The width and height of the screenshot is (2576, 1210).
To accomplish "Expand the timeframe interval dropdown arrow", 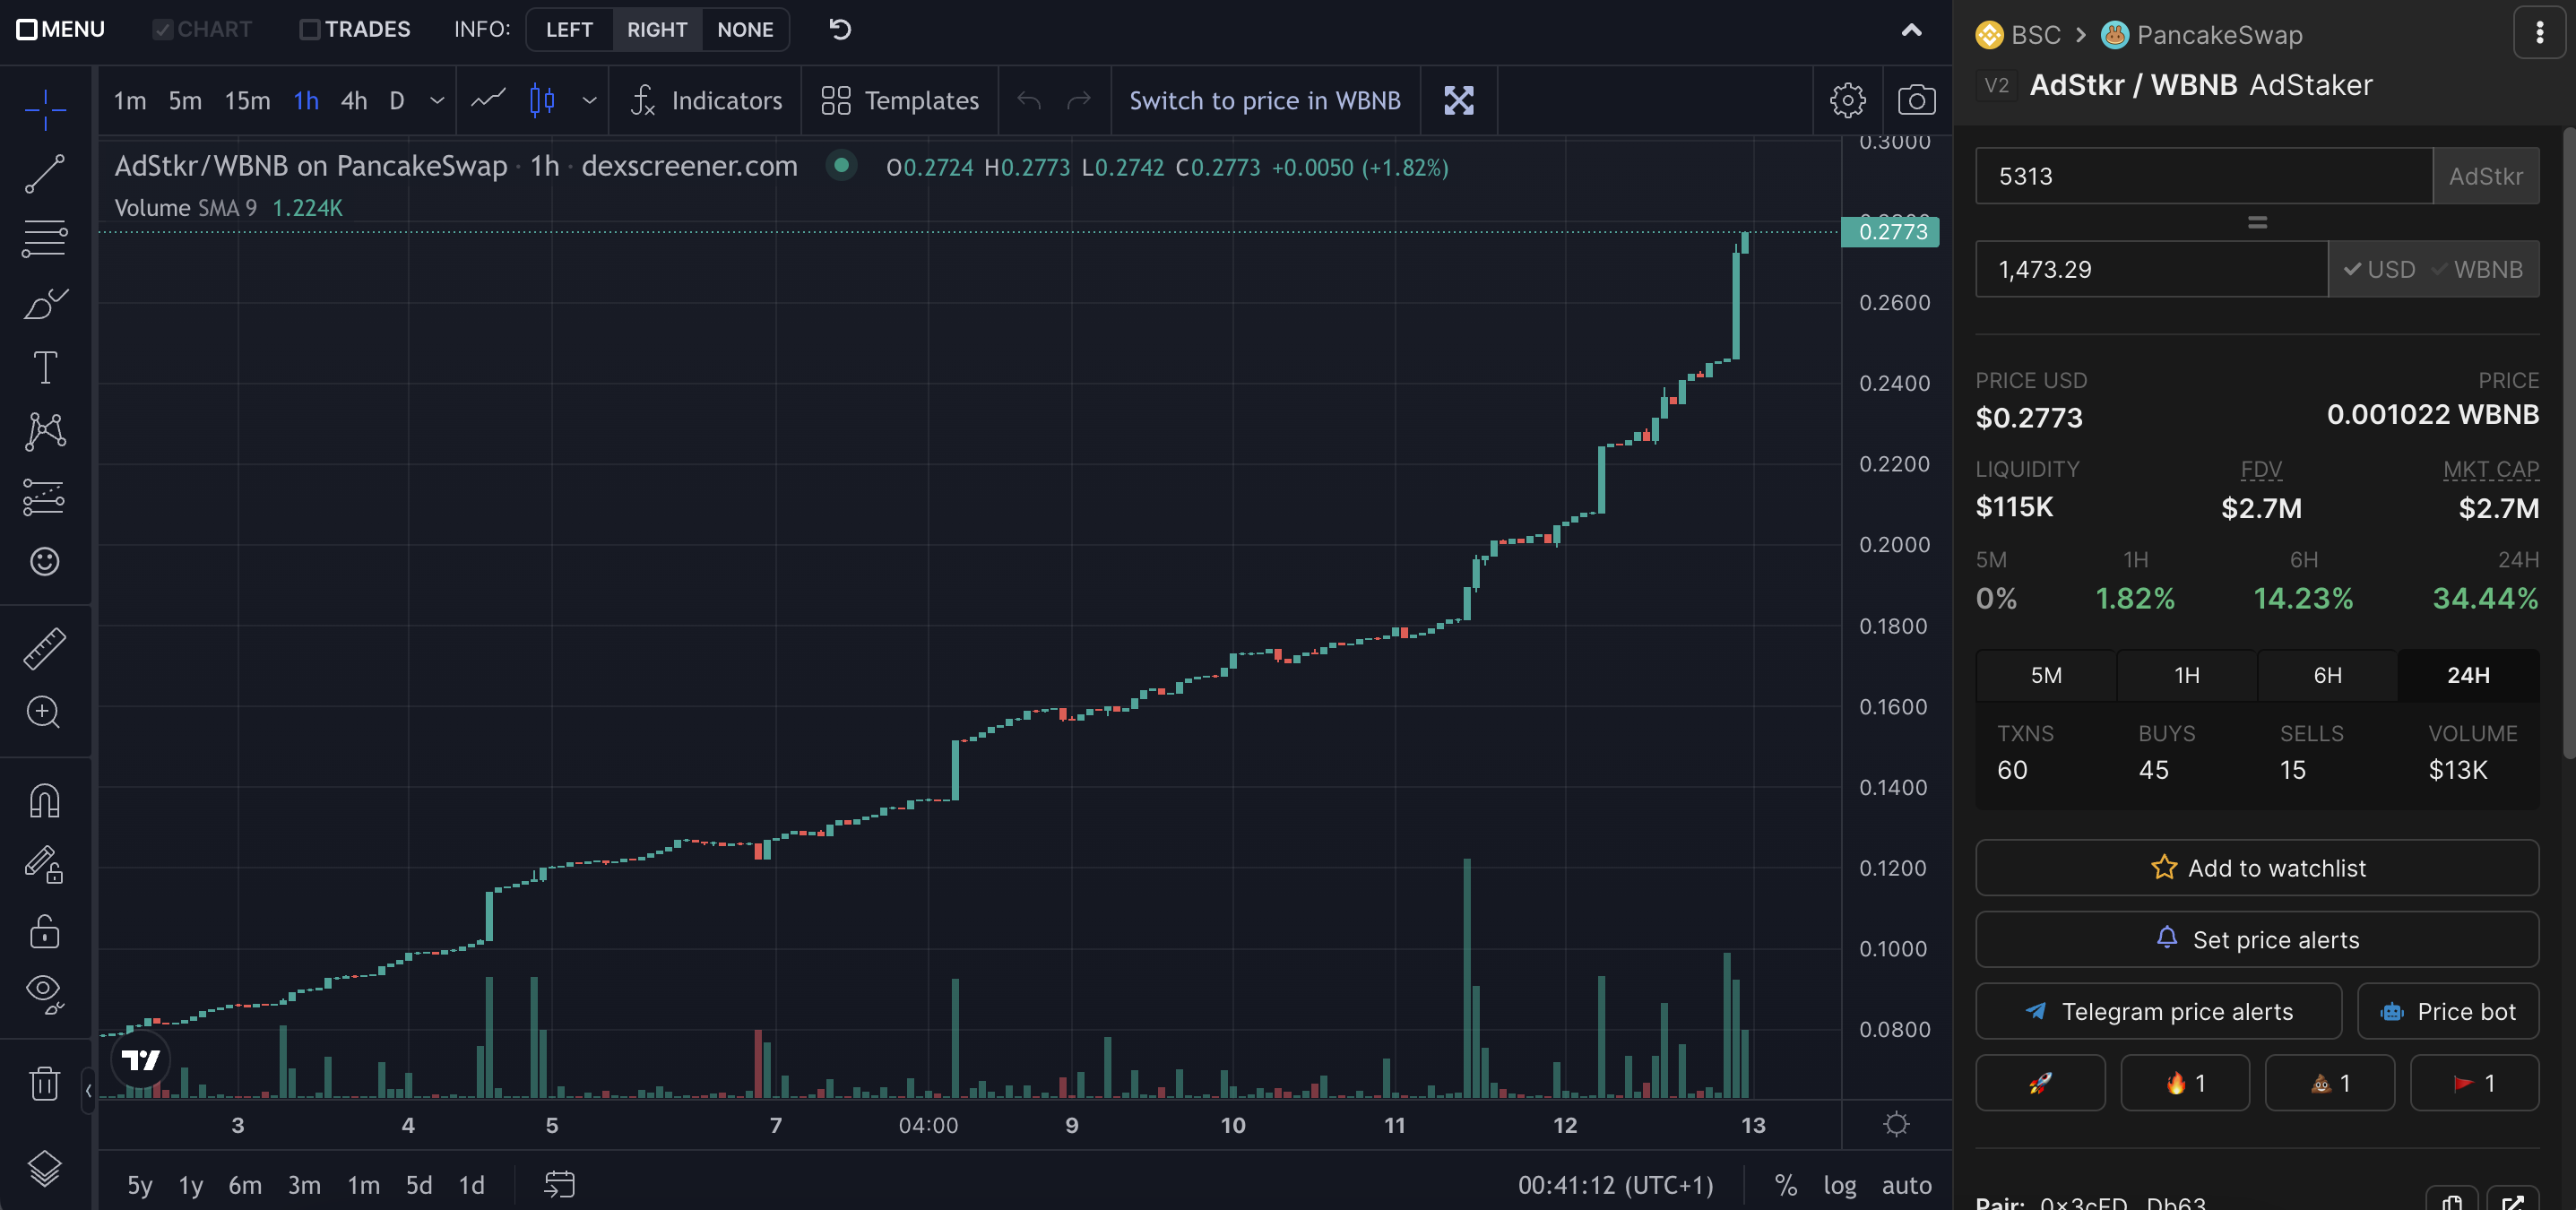I will tap(437, 100).
